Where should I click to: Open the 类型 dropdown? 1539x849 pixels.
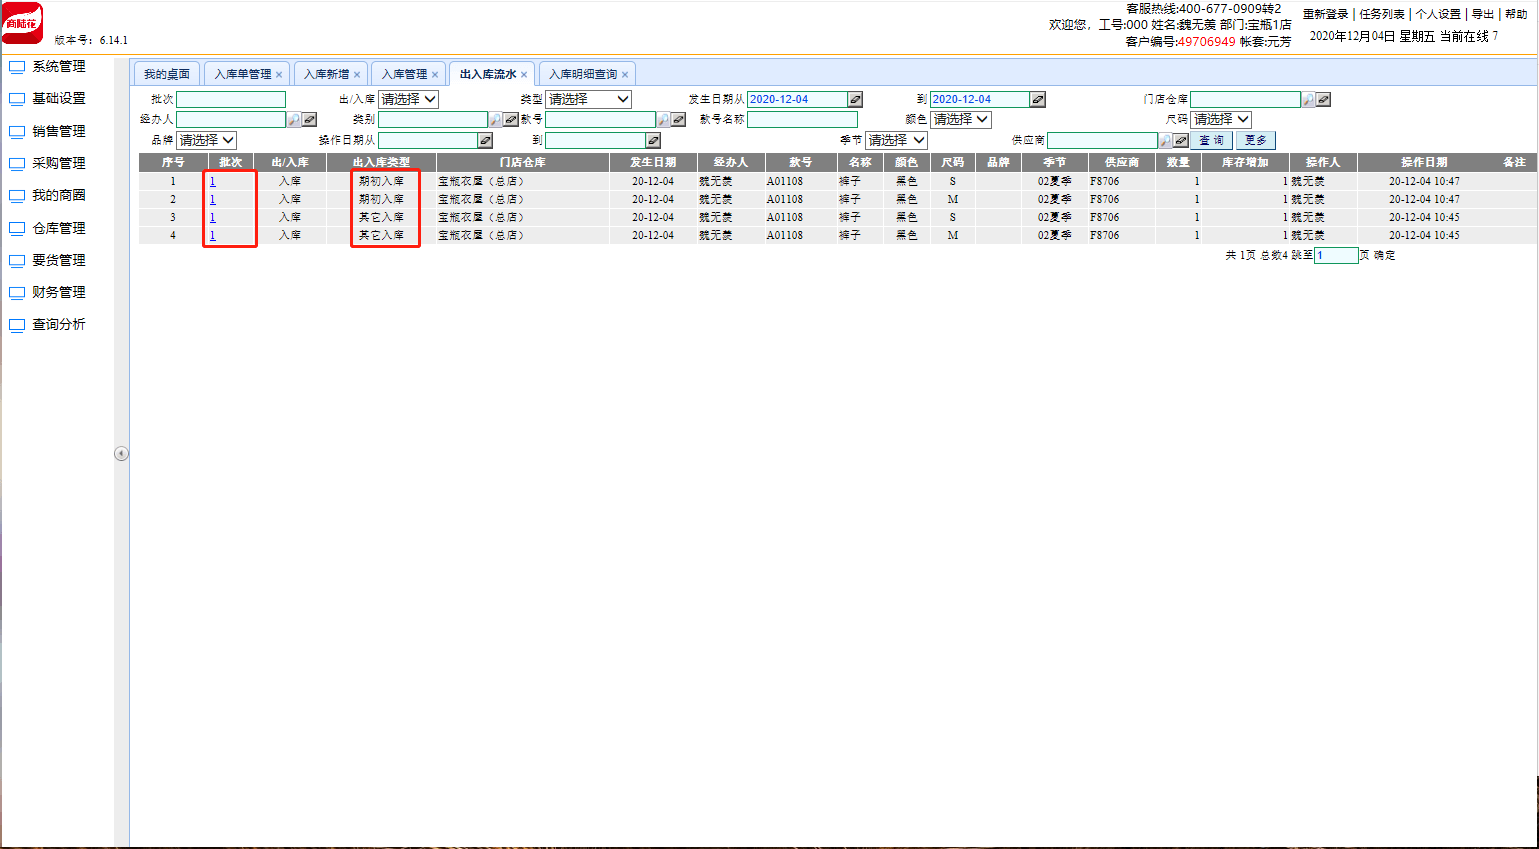coord(588,100)
